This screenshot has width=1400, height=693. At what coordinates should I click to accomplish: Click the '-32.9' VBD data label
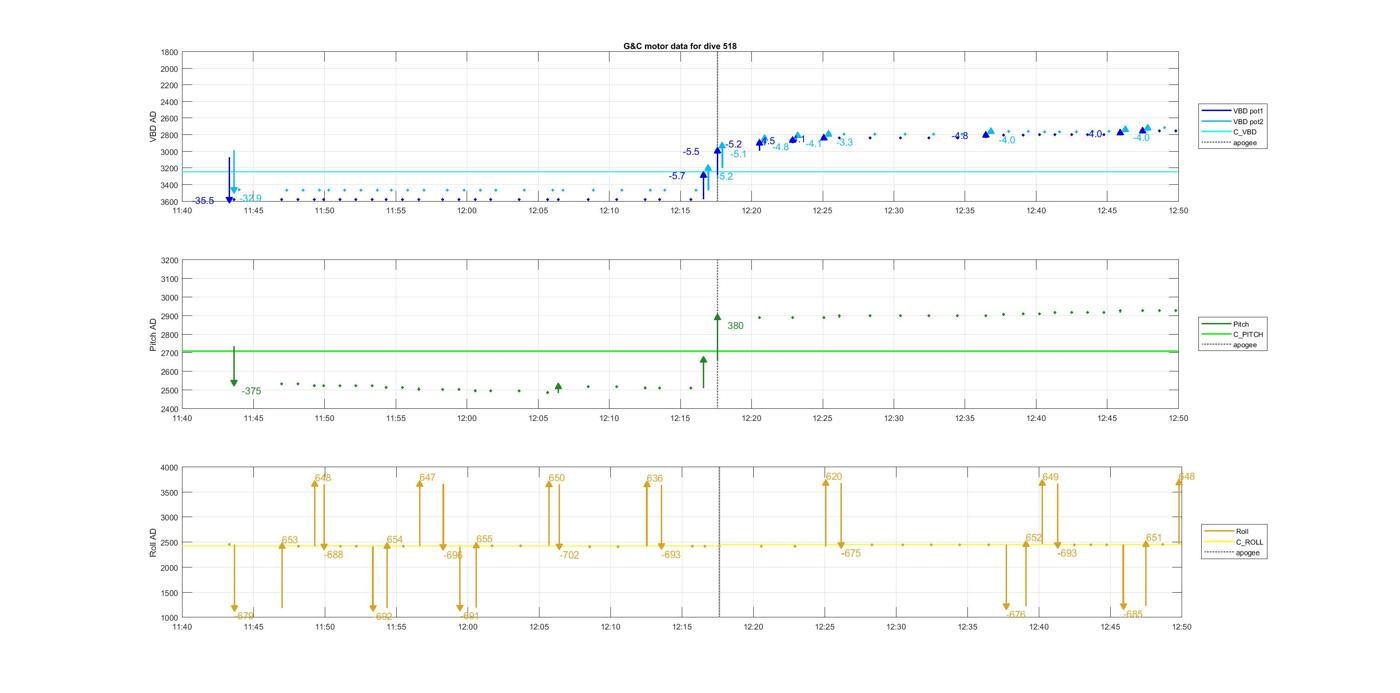251,198
